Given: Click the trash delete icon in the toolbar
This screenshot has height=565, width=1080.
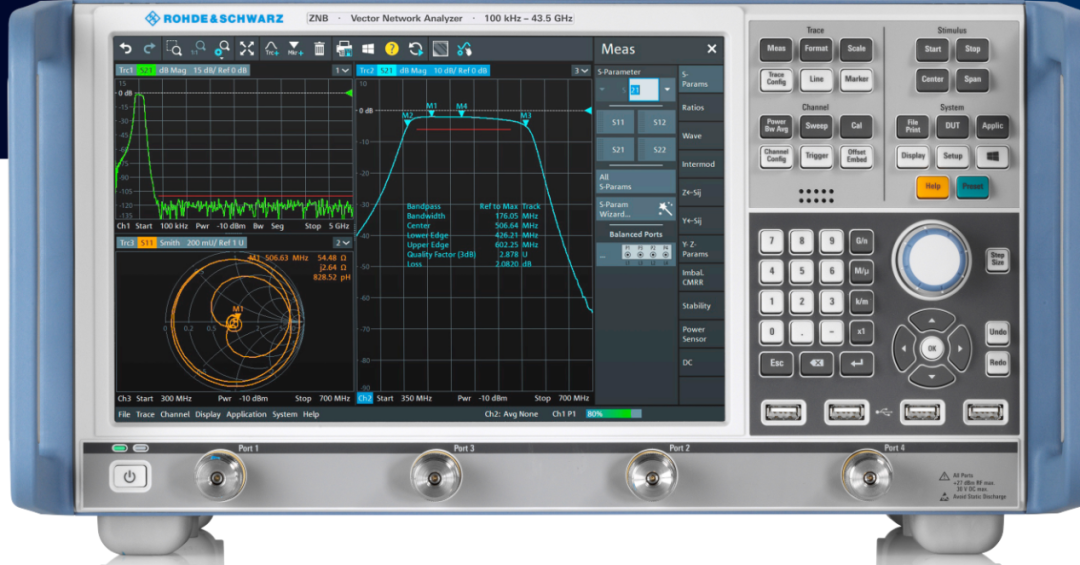Looking at the screenshot, I should point(319,49).
